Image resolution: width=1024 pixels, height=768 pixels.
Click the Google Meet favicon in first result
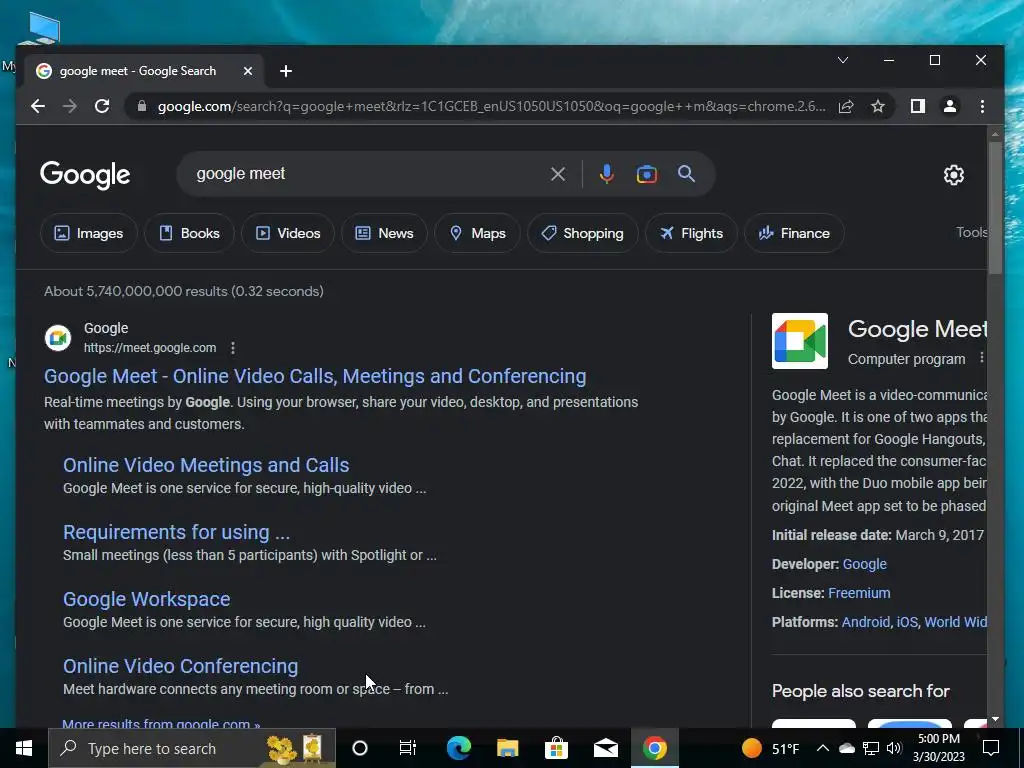coord(58,338)
